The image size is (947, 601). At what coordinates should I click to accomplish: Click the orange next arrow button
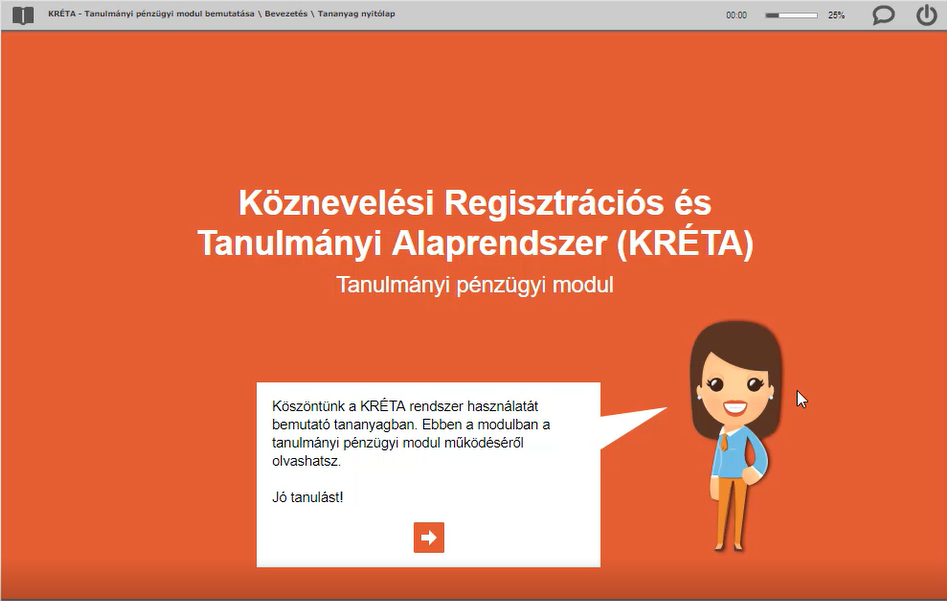[429, 537]
